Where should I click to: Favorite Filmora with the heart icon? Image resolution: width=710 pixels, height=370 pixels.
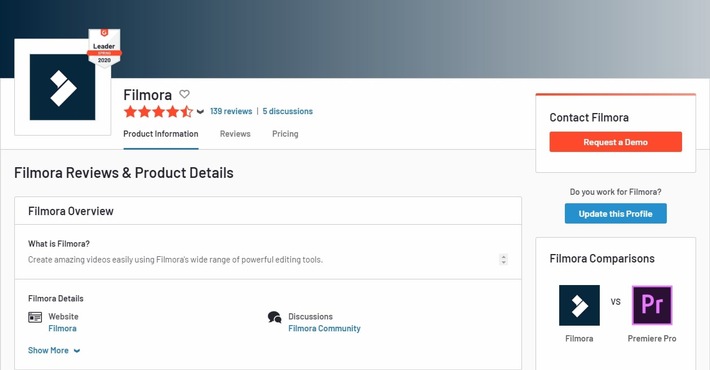click(184, 94)
